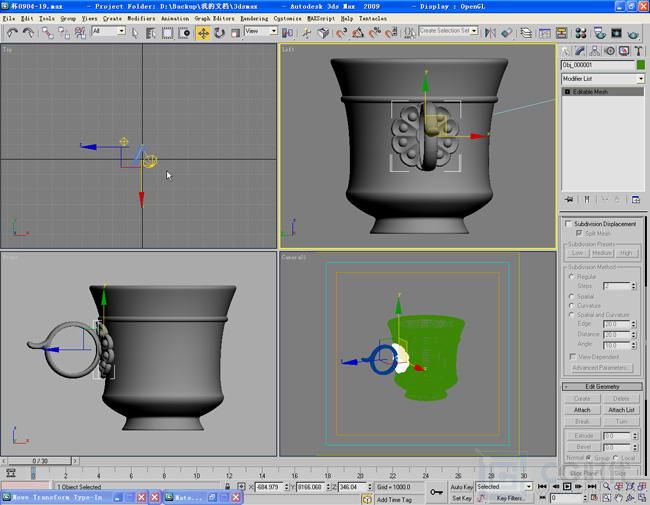
Task: Open the MAXScript menu
Action: (x=321, y=19)
